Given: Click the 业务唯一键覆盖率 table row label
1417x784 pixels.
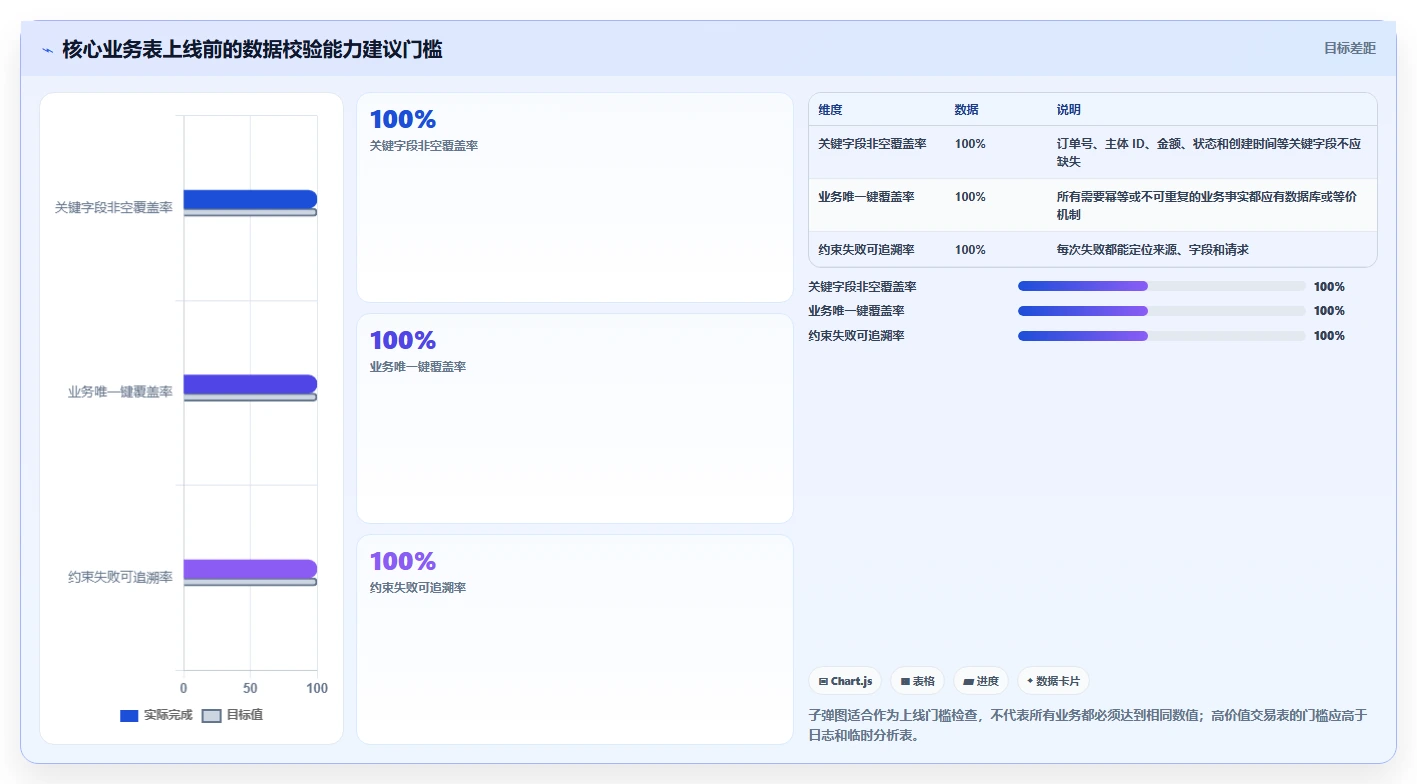Looking at the screenshot, I should tap(866, 197).
